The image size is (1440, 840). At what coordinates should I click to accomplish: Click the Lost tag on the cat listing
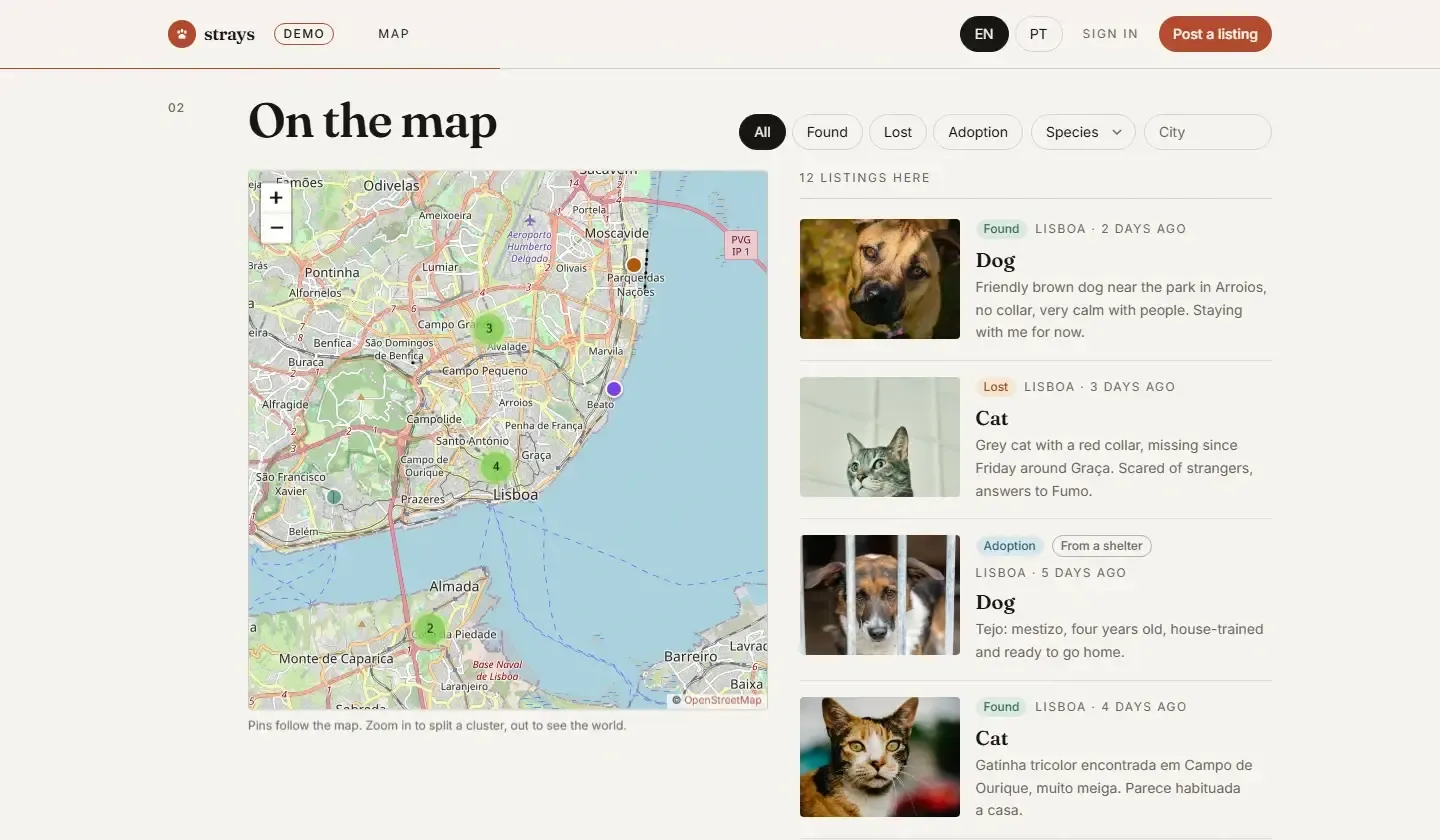point(996,387)
